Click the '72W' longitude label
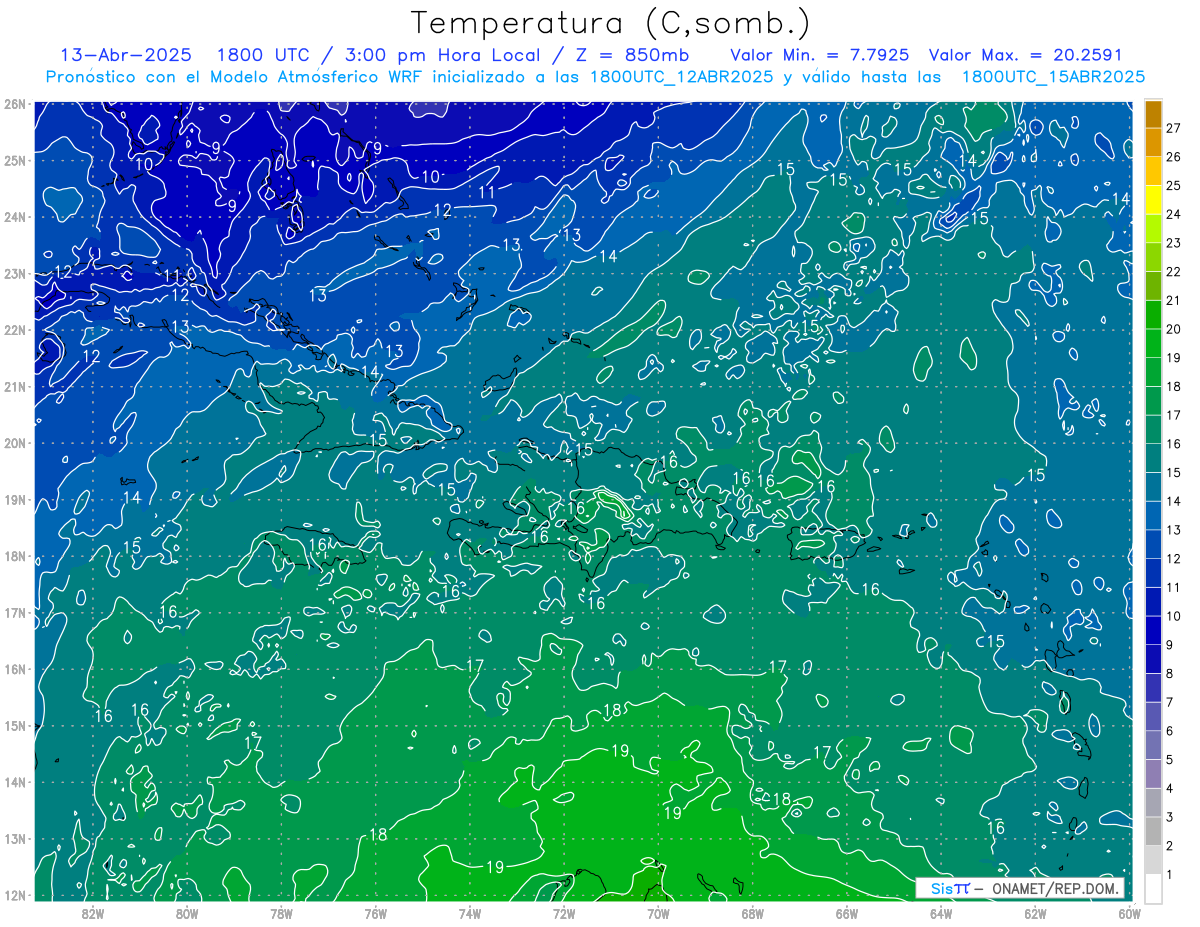The height and width of the screenshot is (927, 1200). [564, 912]
